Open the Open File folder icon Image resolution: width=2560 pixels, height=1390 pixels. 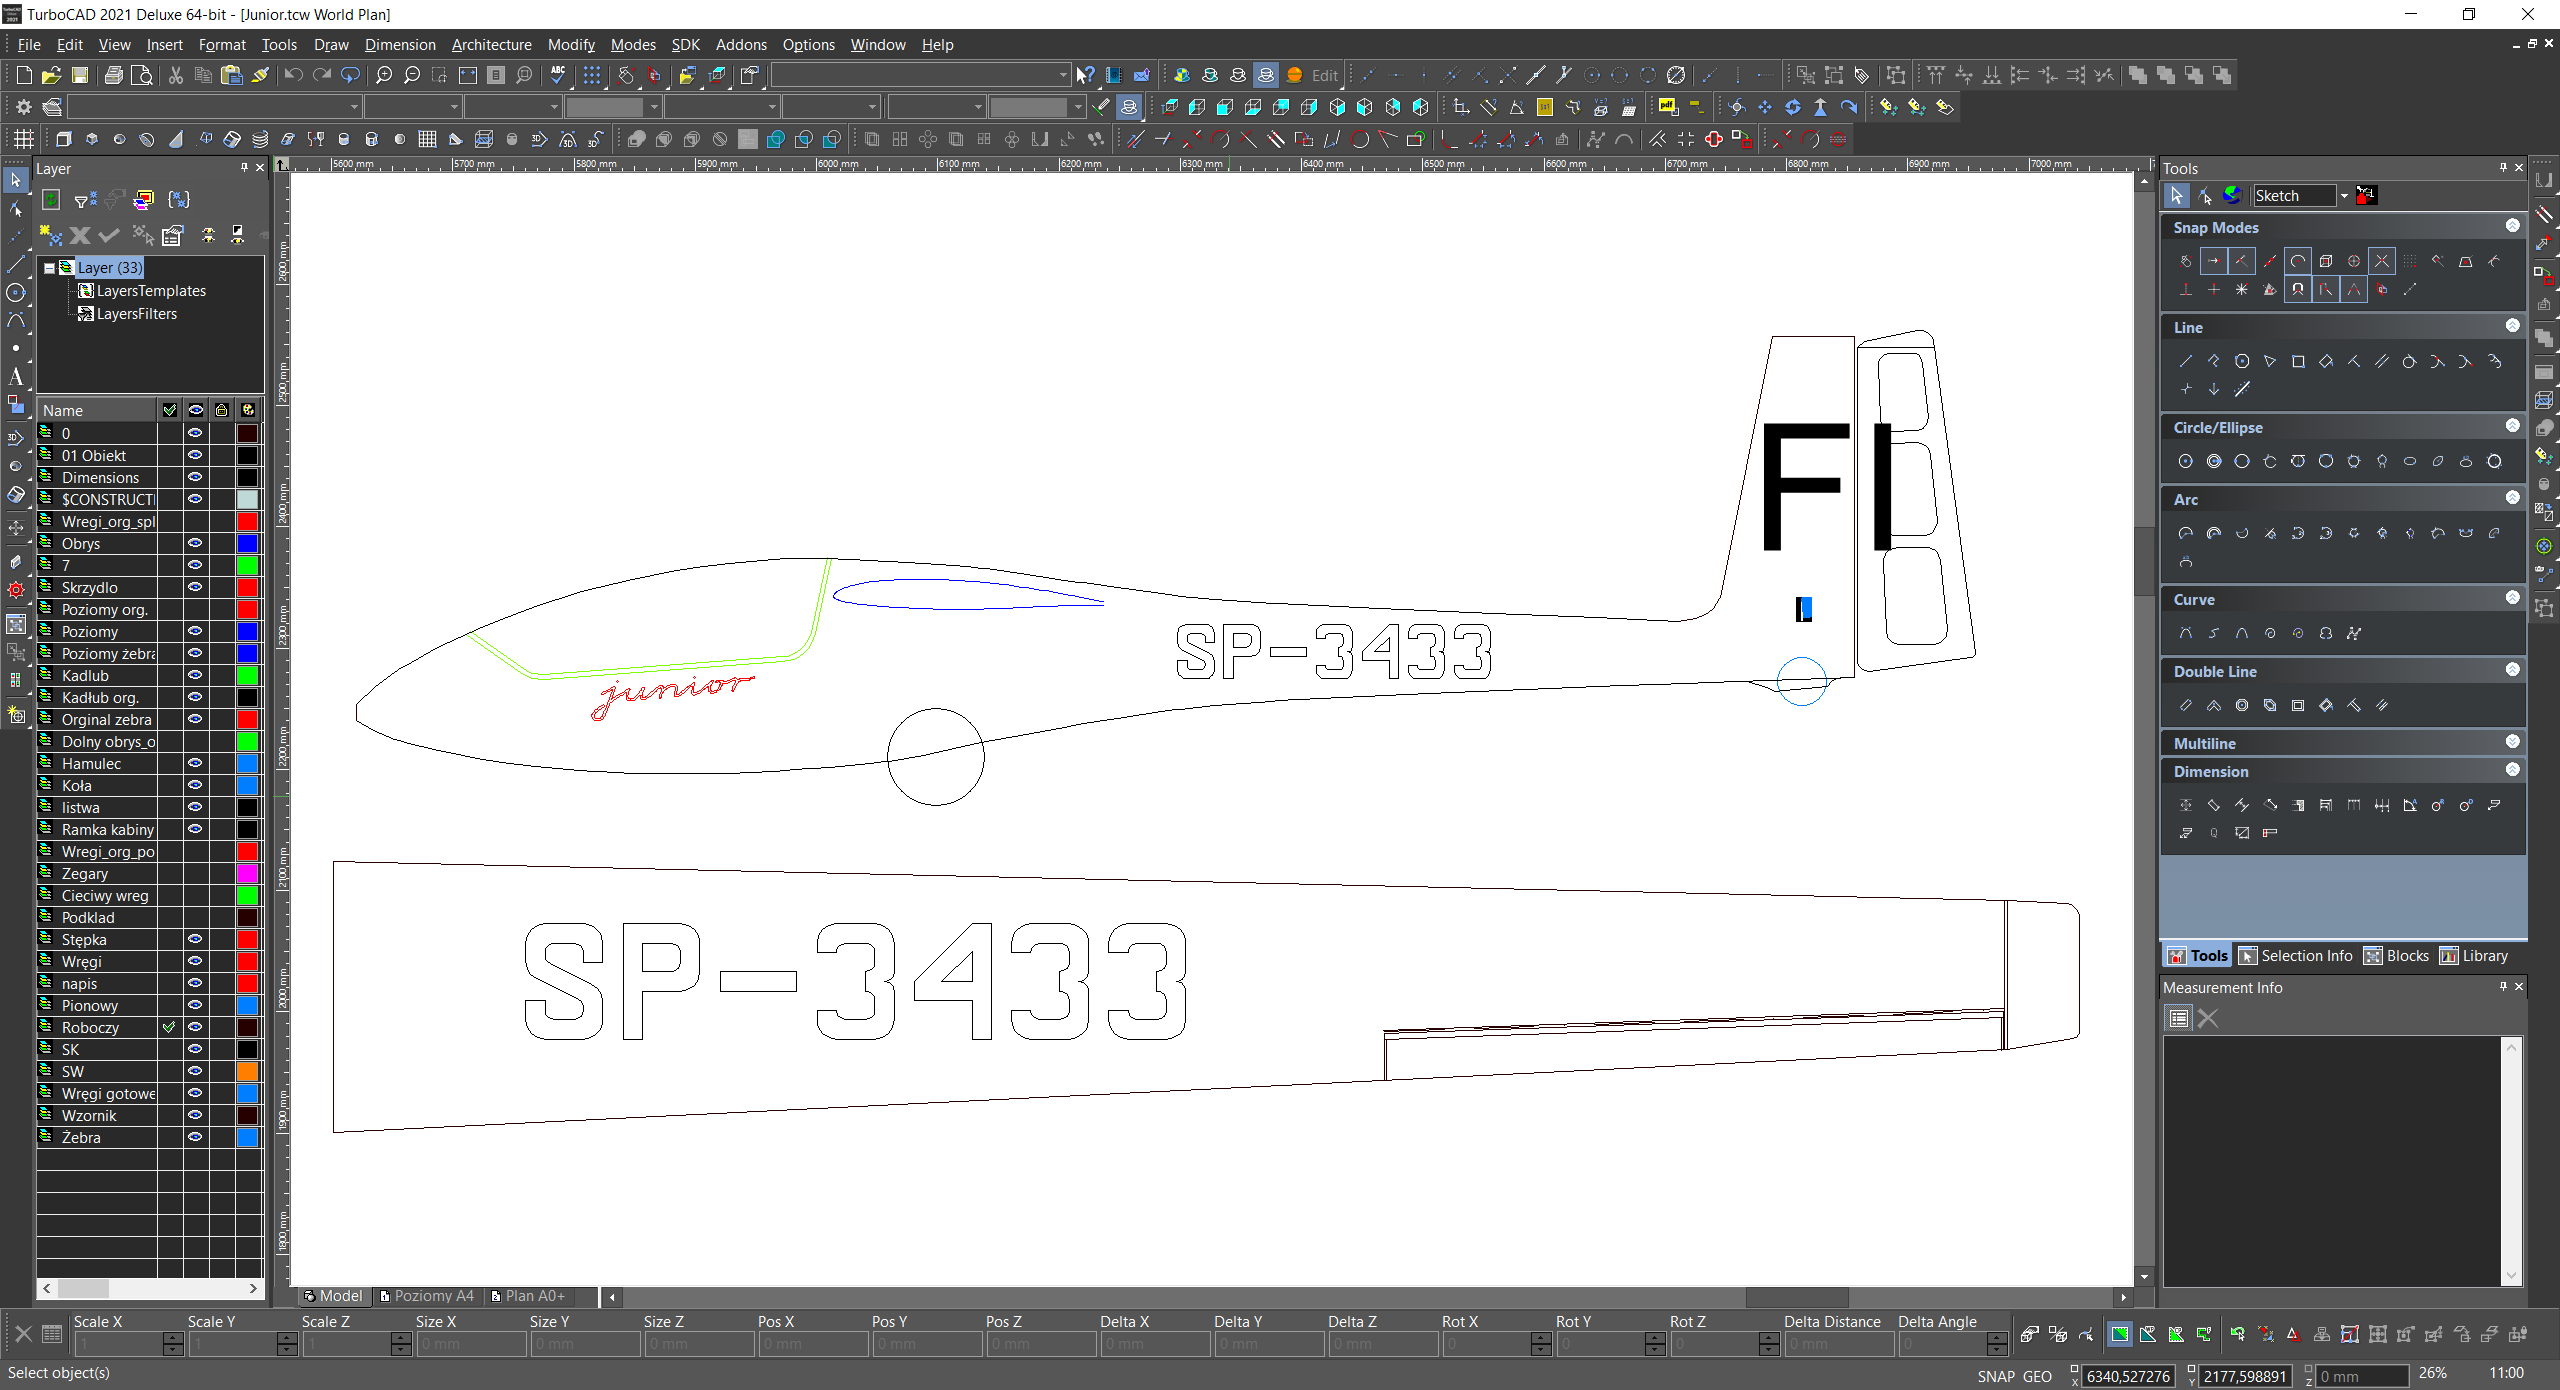(x=52, y=75)
